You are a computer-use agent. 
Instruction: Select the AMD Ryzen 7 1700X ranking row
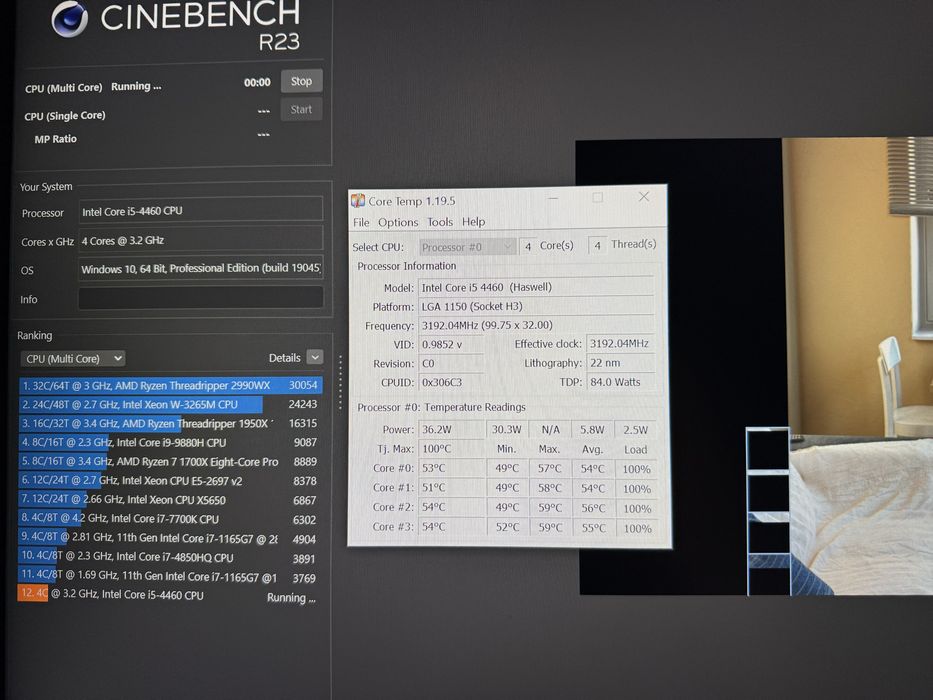tap(171, 461)
